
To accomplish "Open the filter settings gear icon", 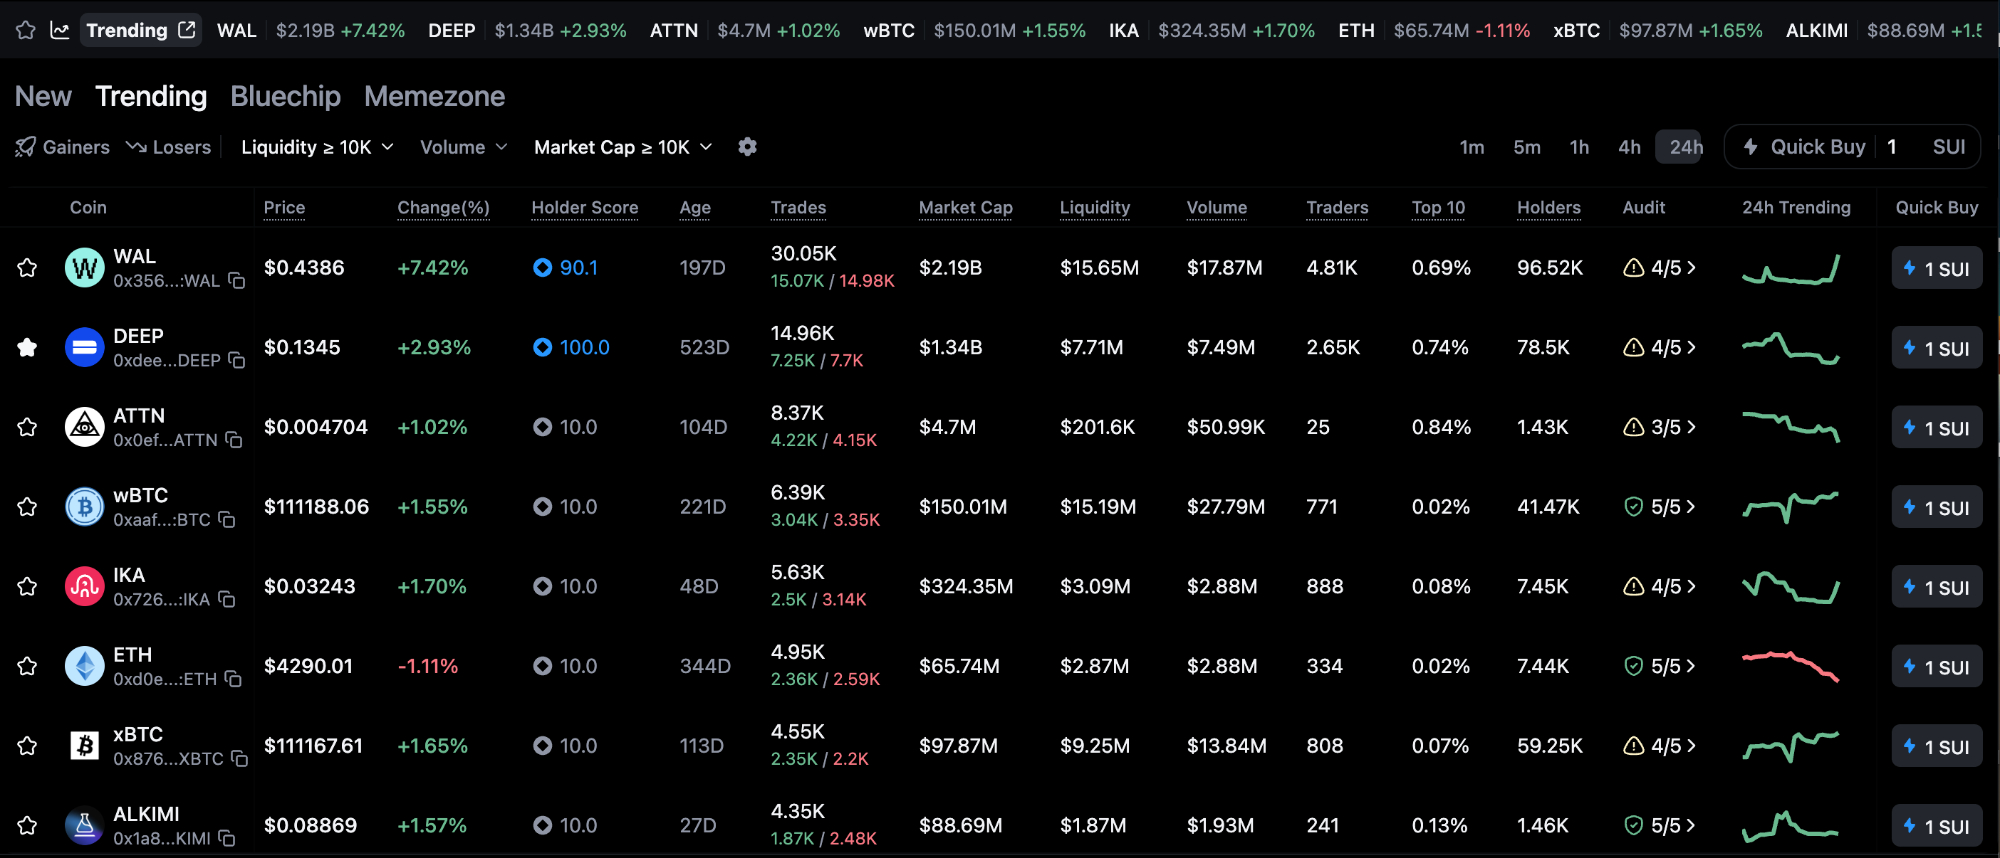I will [x=747, y=147].
